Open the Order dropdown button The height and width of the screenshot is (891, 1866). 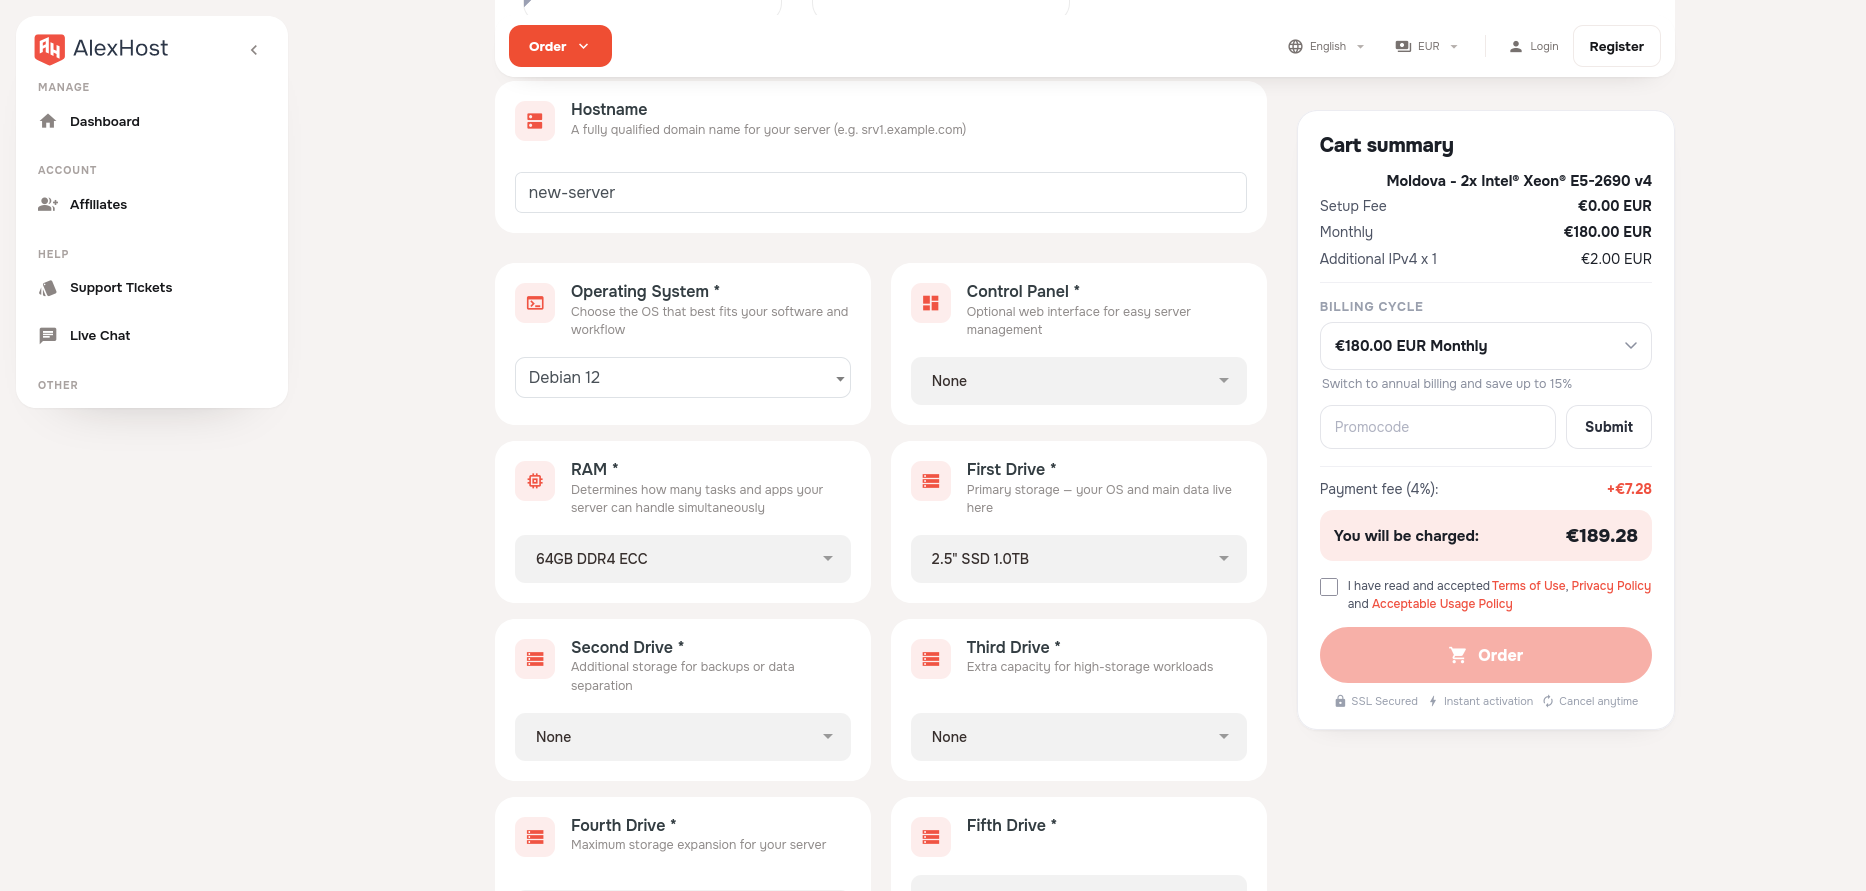[560, 46]
